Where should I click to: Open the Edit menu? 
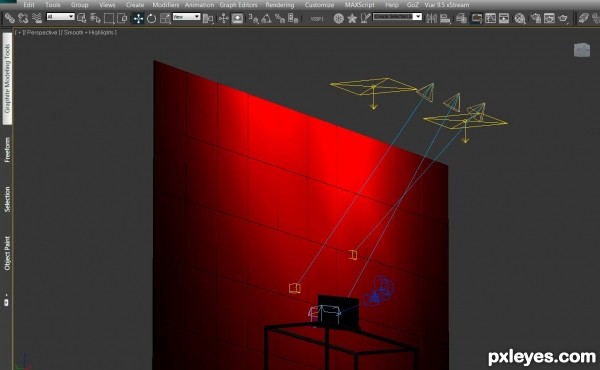tap(29, 5)
